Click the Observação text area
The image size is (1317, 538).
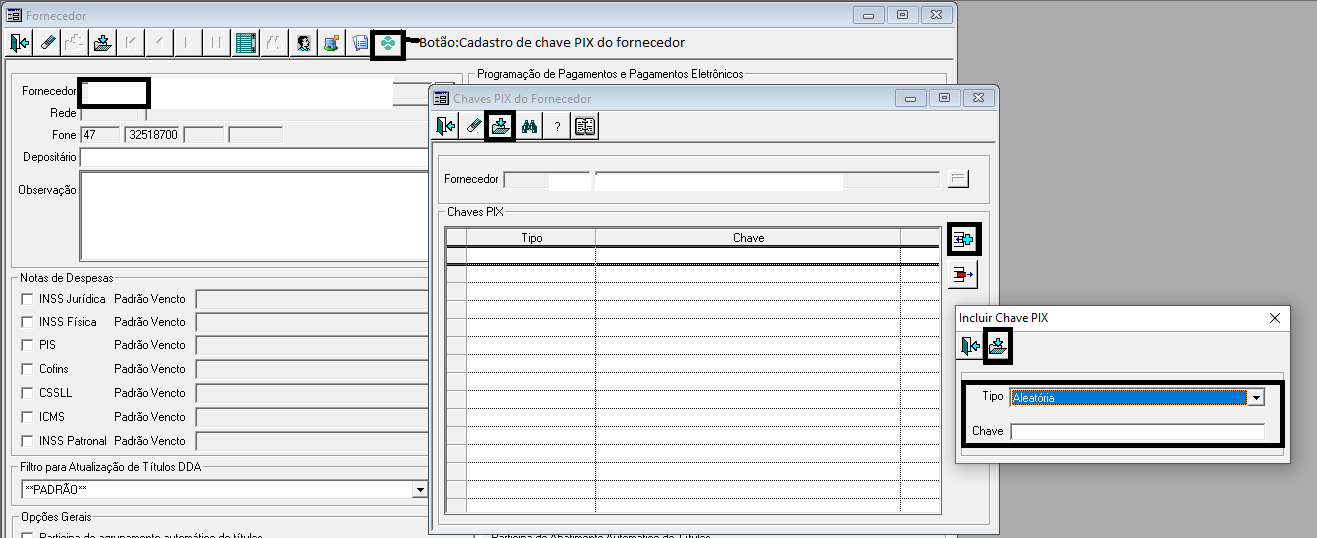click(x=254, y=215)
